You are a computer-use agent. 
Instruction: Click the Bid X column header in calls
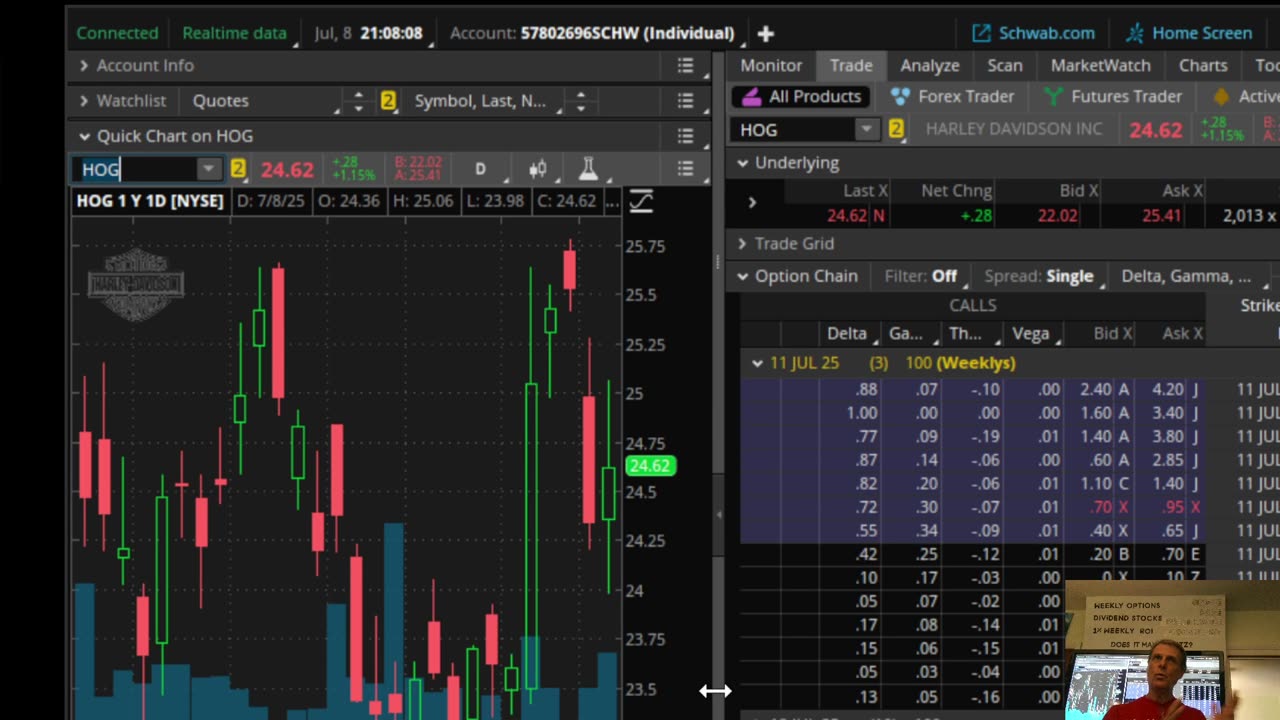[x=1112, y=334]
